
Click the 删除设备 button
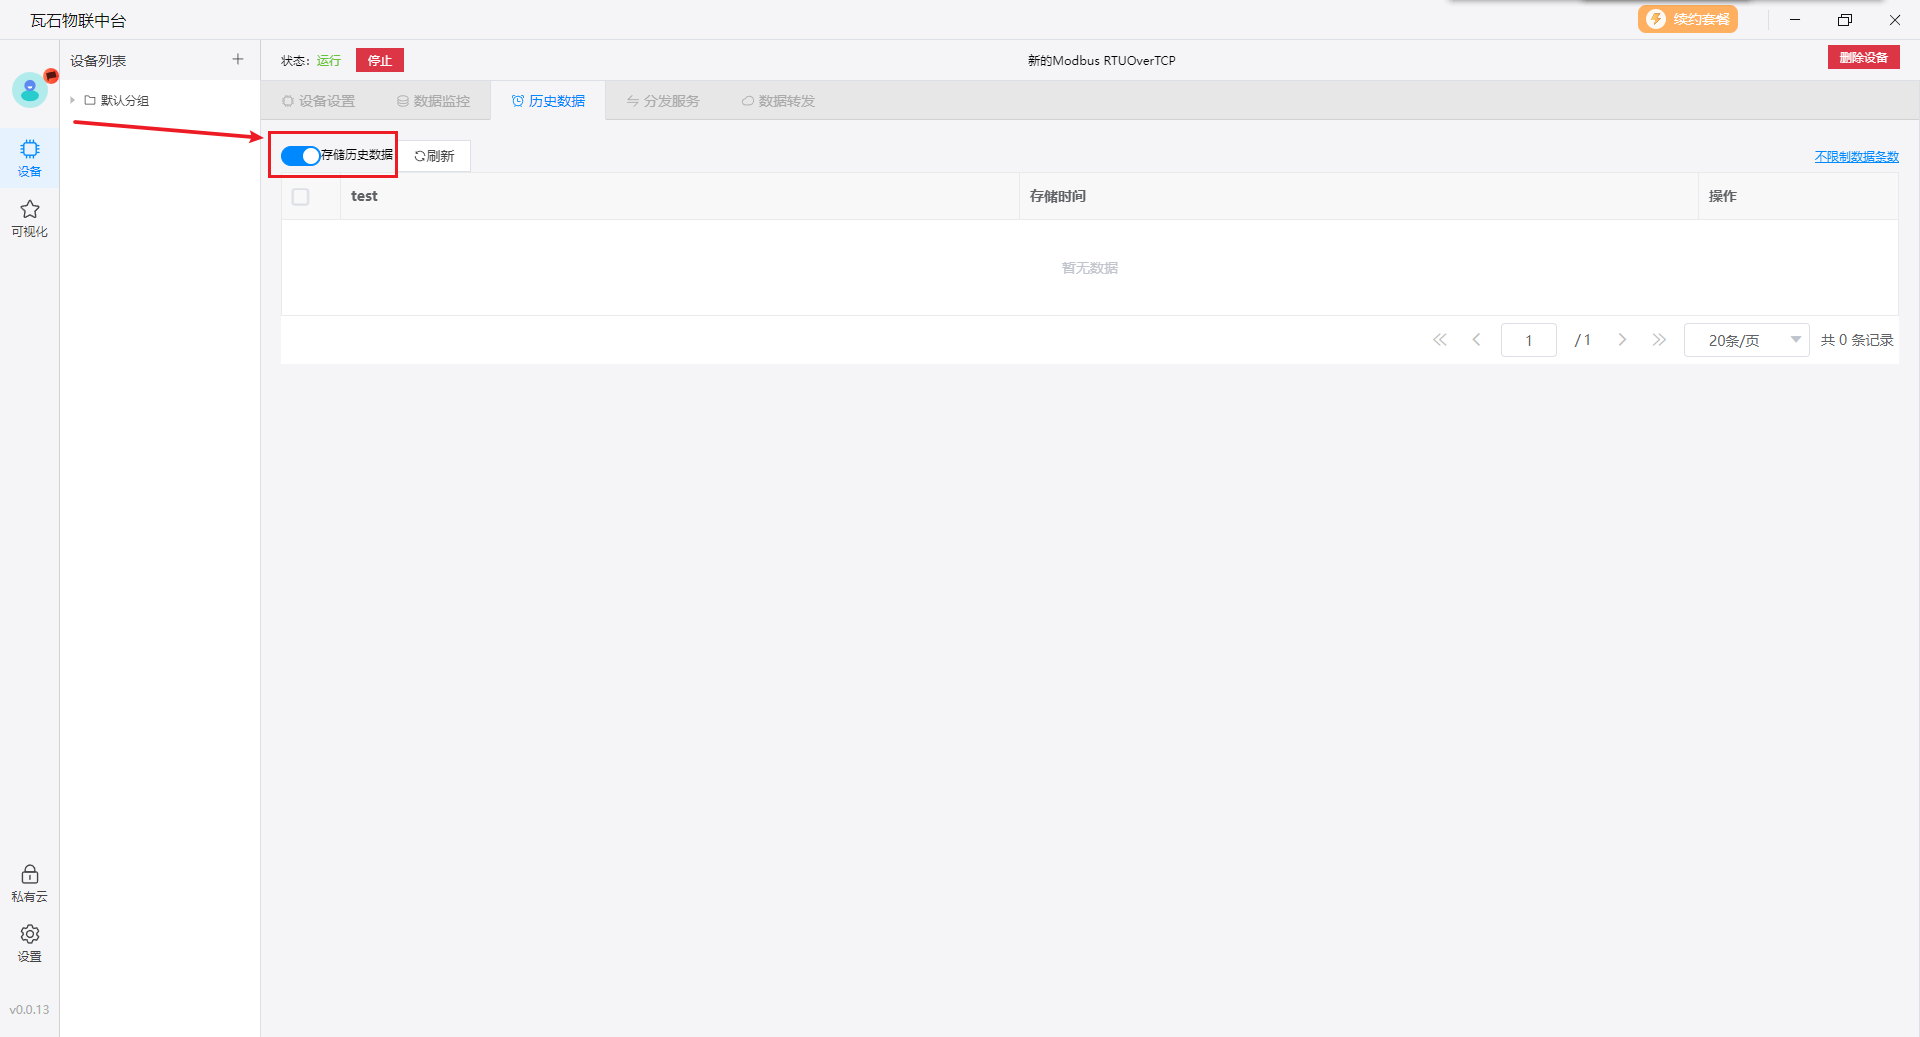tap(1863, 58)
